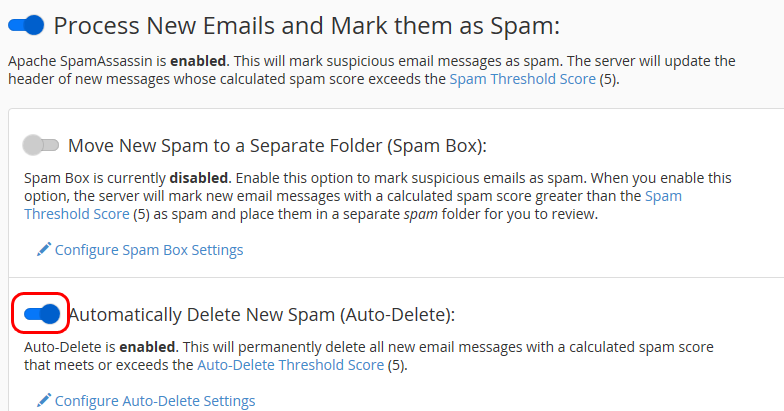
Task: Enable the Spam Box toggle
Action: pyautogui.click(x=41, y=146)
